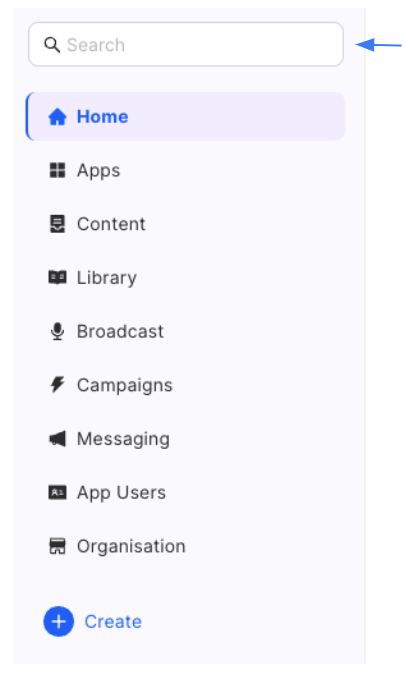Select Broadcast in the sidebar
This screenshot has width=408, height=678.
click(185, 332)
